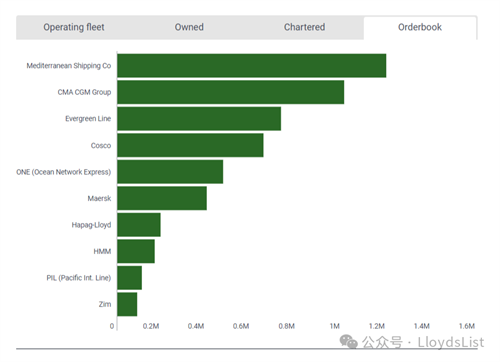Click the Mediterranean Shipping Co bar
This screenshot has width=500, height=362.
[x=252, y=66]
